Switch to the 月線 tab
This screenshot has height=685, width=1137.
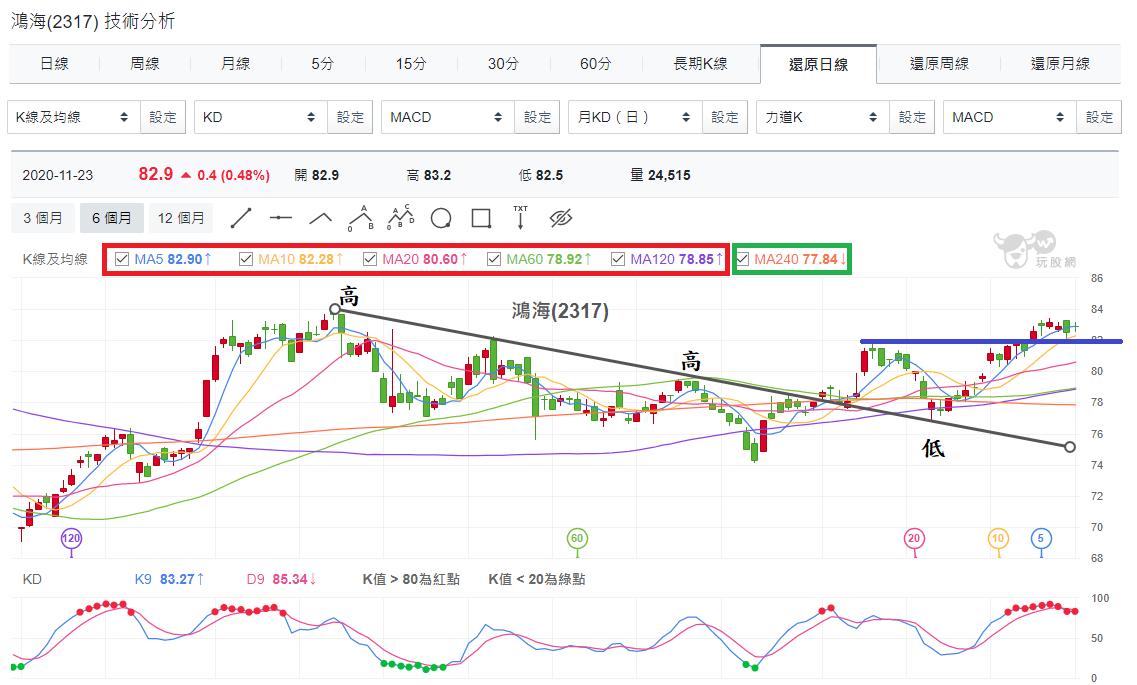tap(235, 64)
